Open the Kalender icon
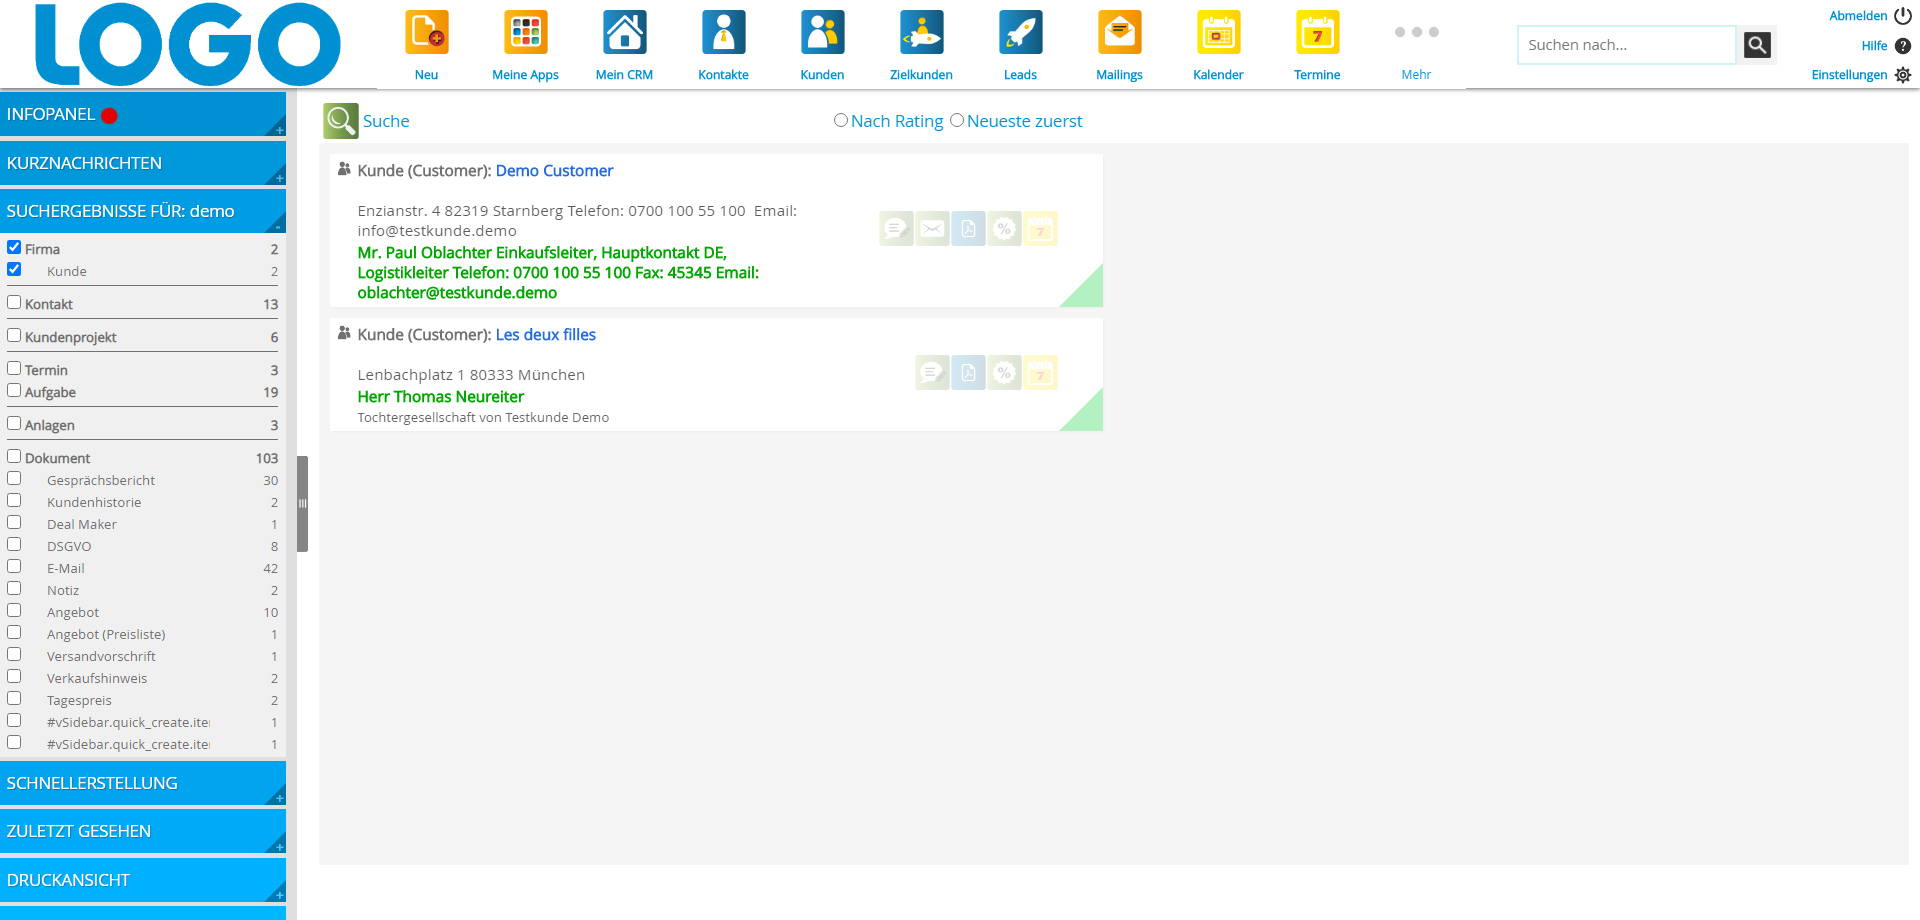 click(1218, 33)
